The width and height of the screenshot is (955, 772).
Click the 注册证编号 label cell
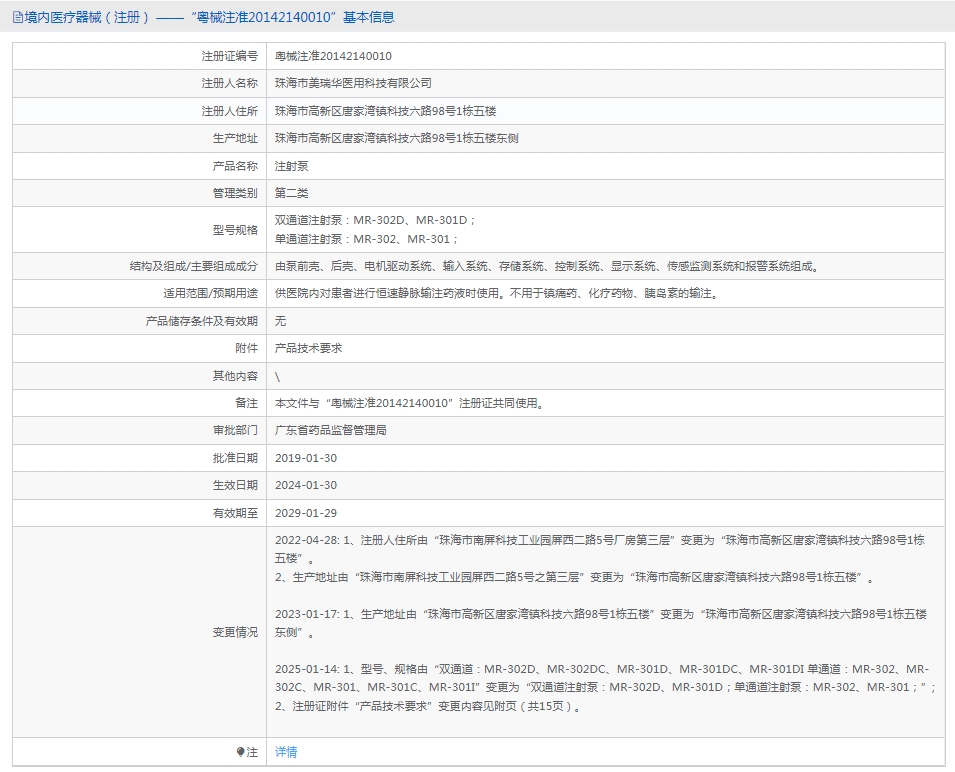230,56
